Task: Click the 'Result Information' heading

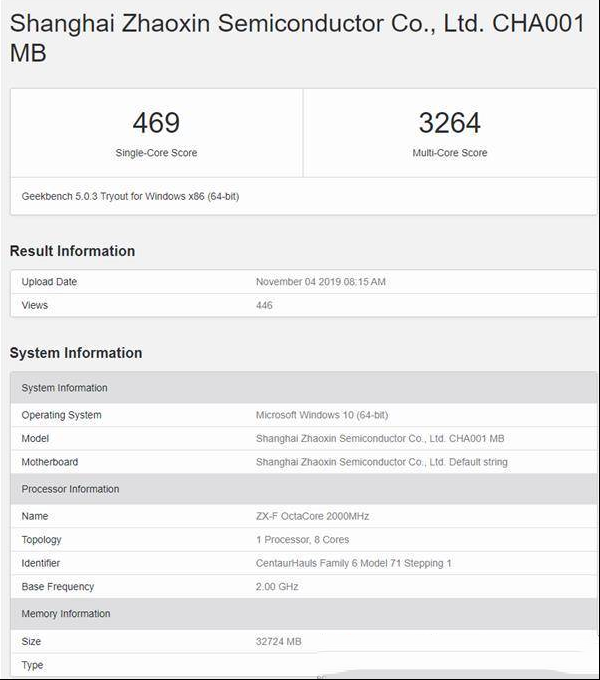Action: click(72, 251)
